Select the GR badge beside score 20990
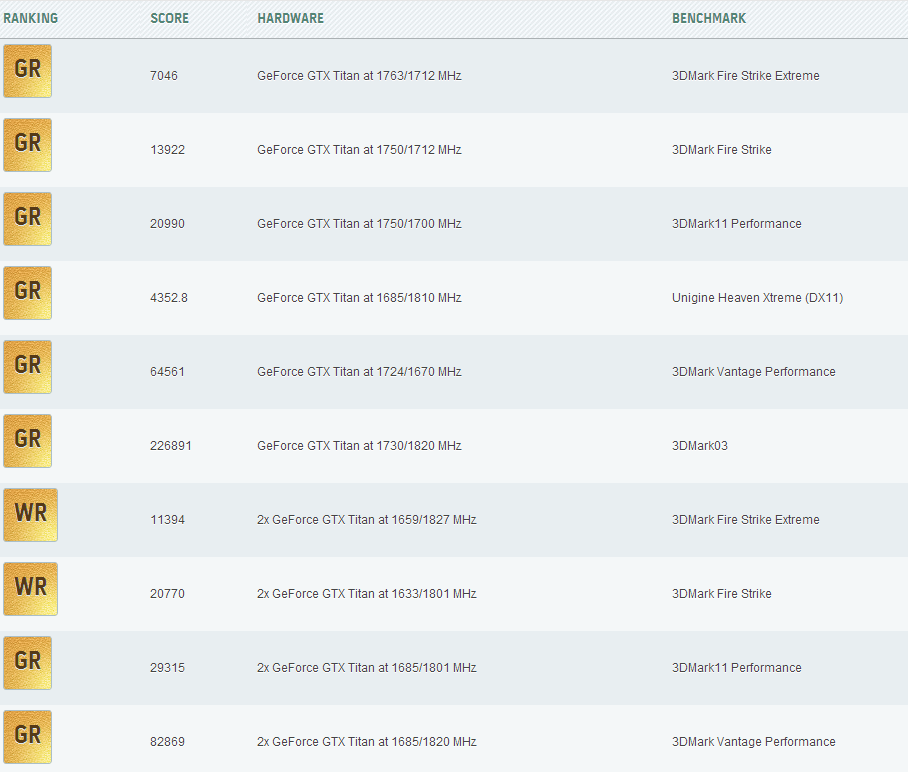 [x=27, y=219]
